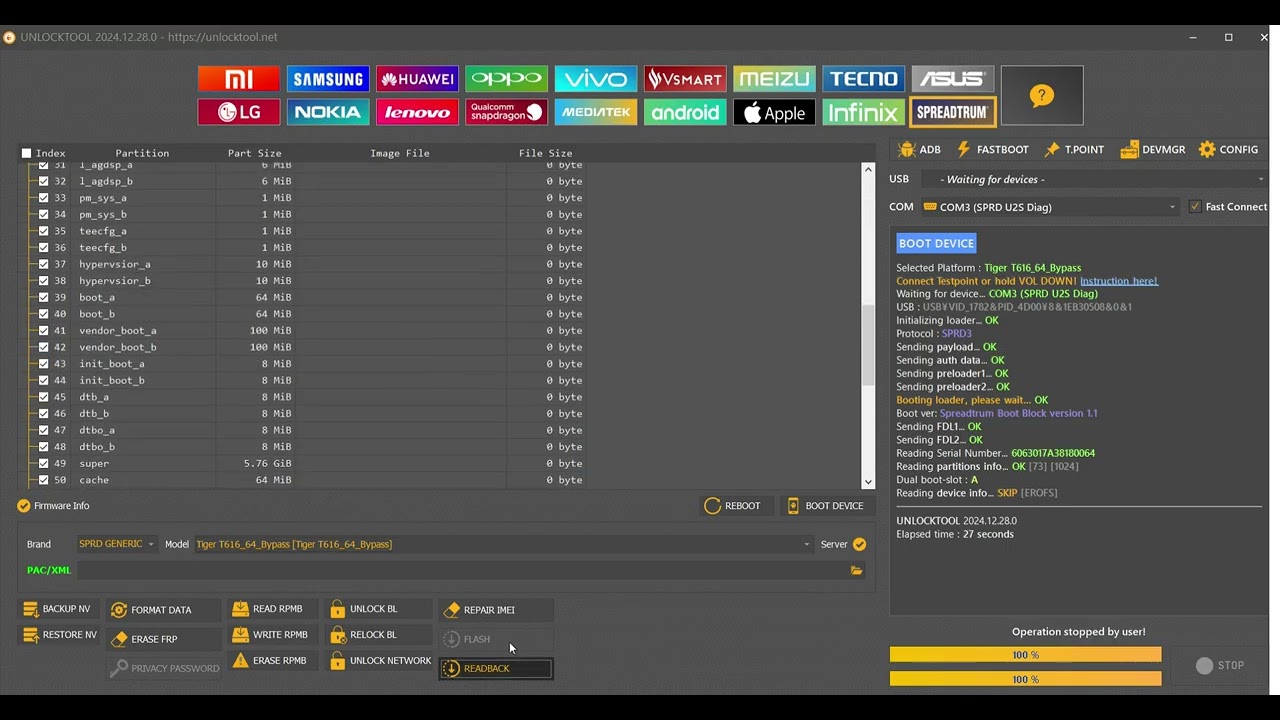The height and width of the screenshot is (720, 1280).
Task: Open DEVMGR device manager tab
Action: click(1153, 150)
